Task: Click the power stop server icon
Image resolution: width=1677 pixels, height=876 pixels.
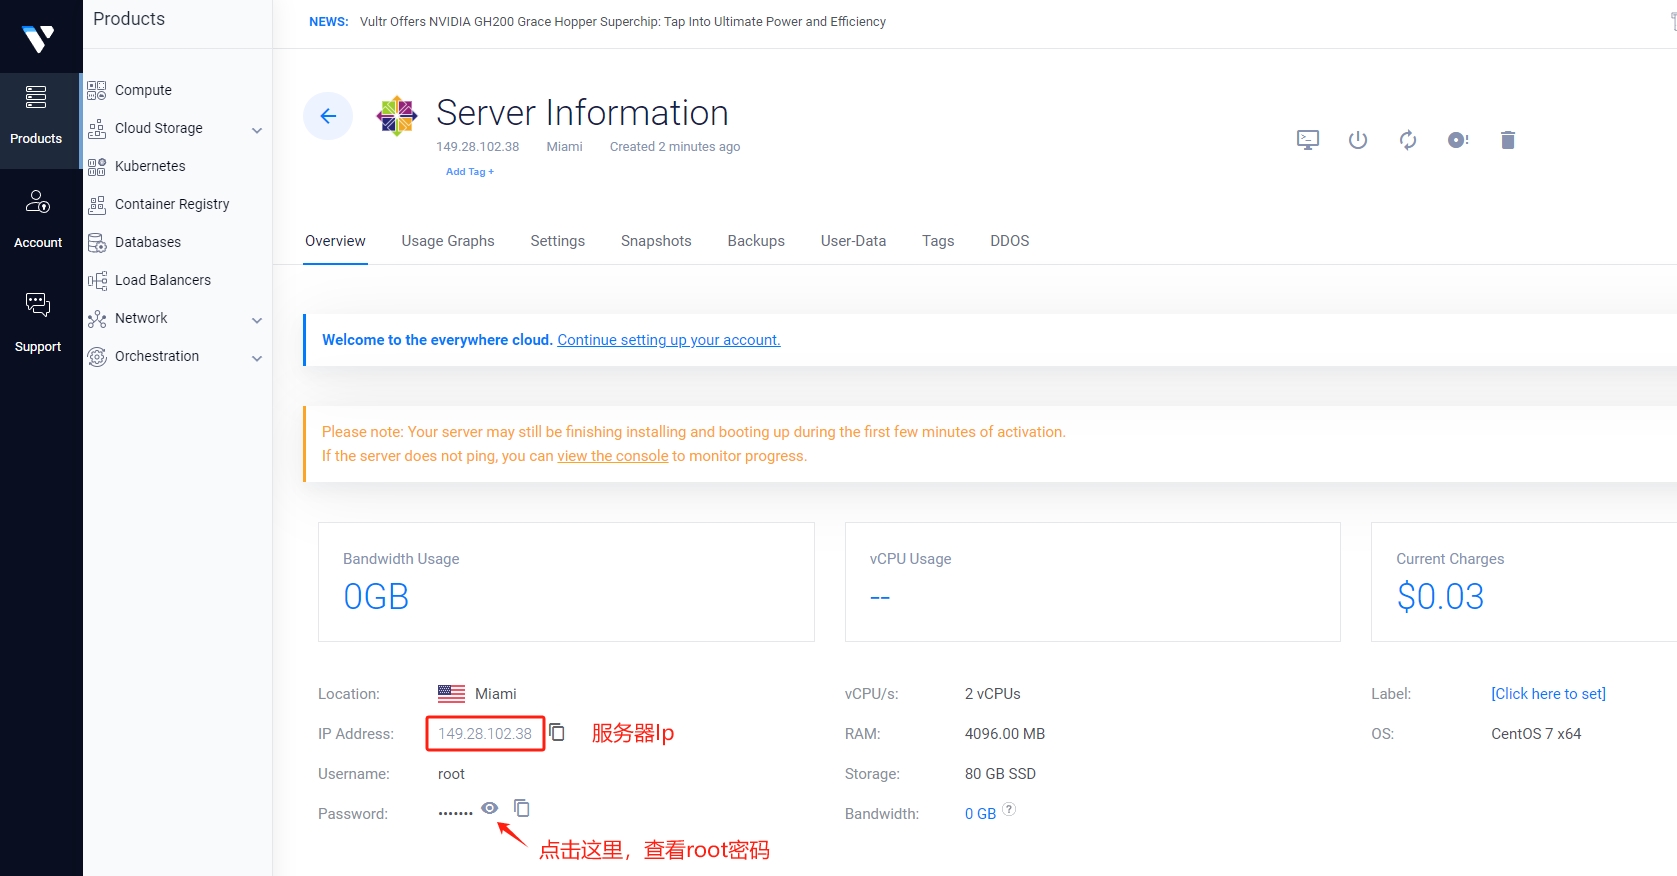Action: [x=1358, y=140]
